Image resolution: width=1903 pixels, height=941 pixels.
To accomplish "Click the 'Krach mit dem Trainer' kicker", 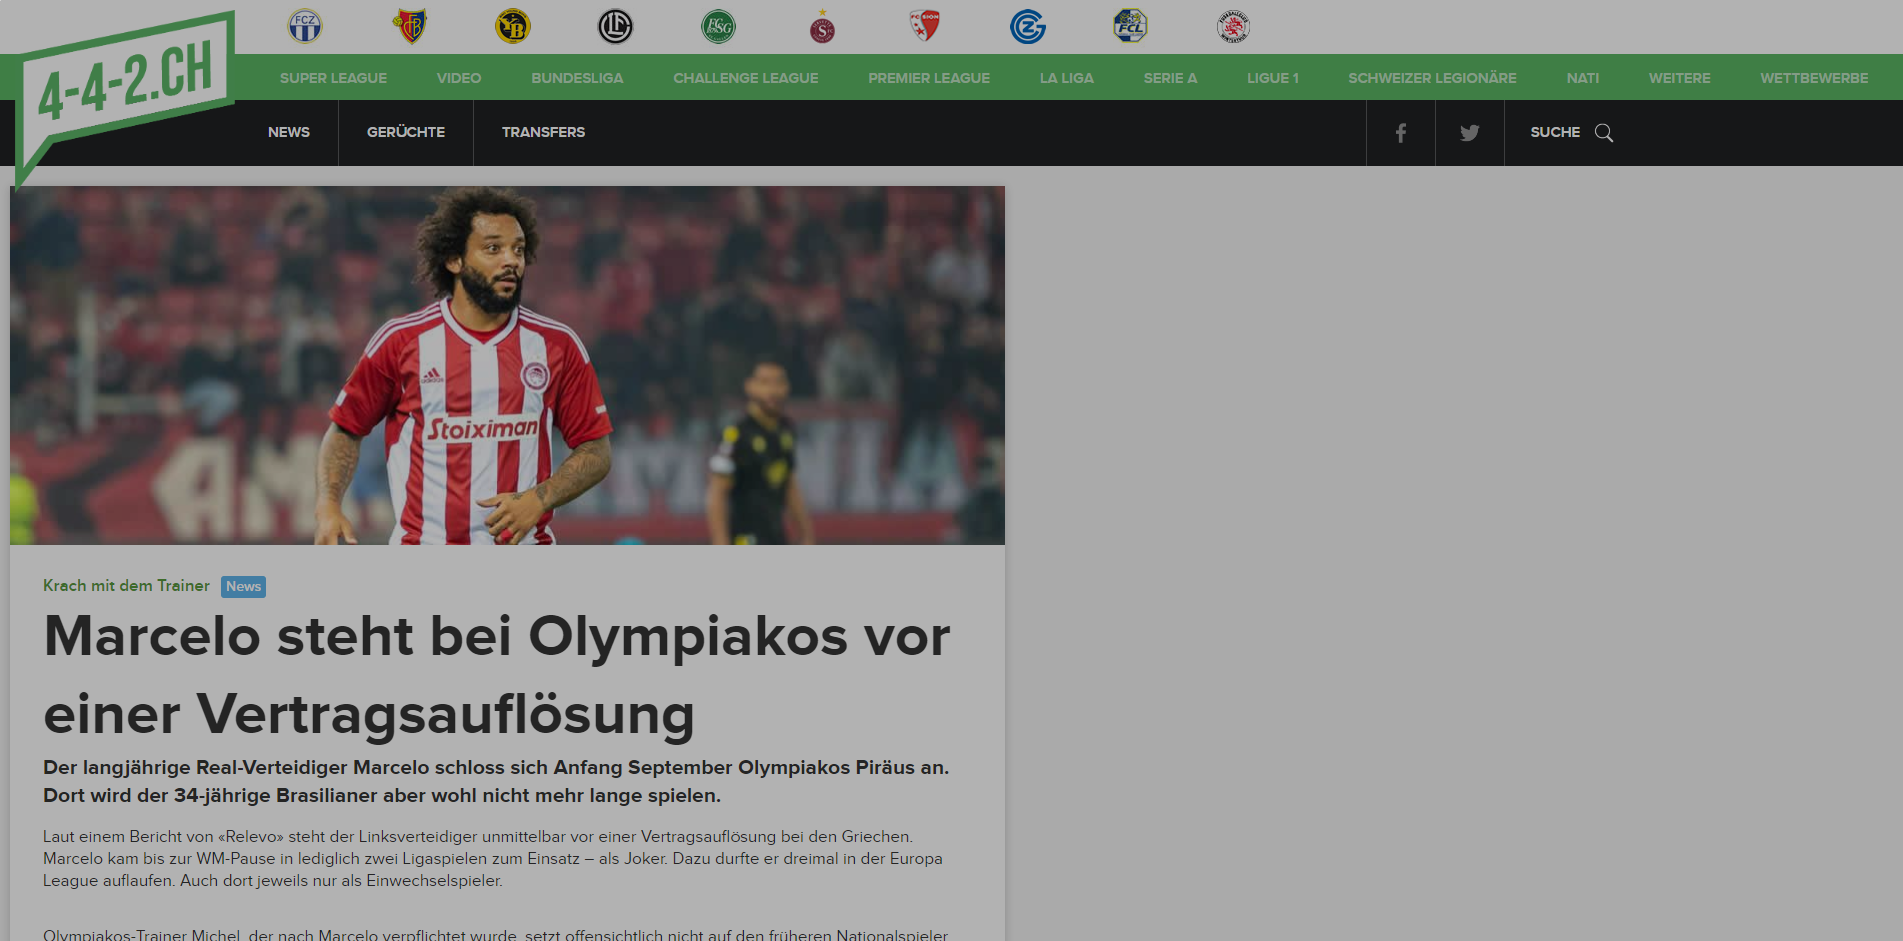I will (x=126, y=586).
